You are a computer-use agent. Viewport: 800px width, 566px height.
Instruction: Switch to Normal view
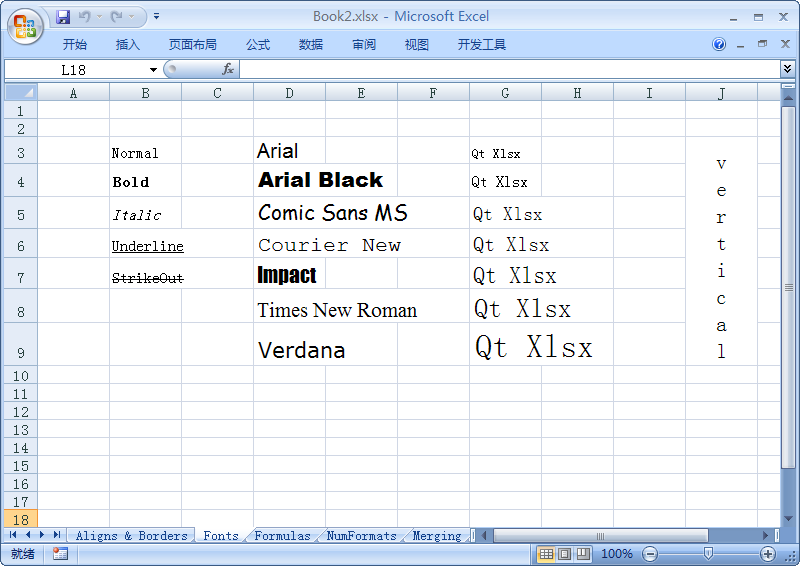546,554
